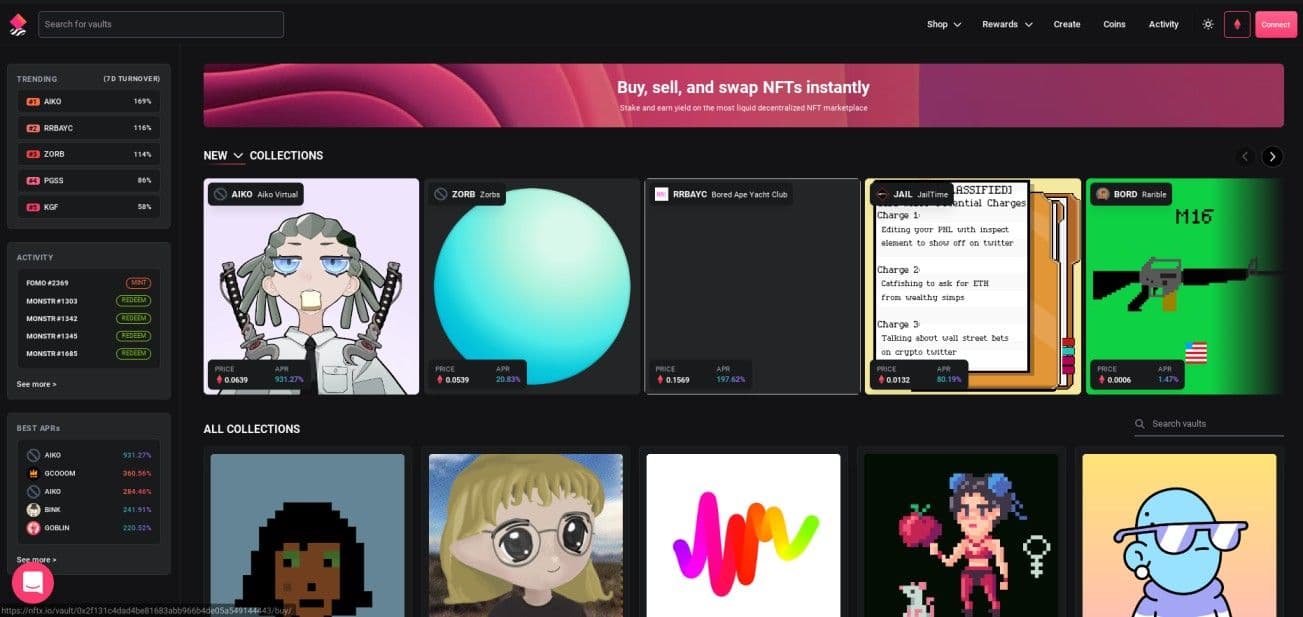The image size is (1303, 617).
Task: Open the ZORB Zorbs collection card
Action: tap(531, 286)
